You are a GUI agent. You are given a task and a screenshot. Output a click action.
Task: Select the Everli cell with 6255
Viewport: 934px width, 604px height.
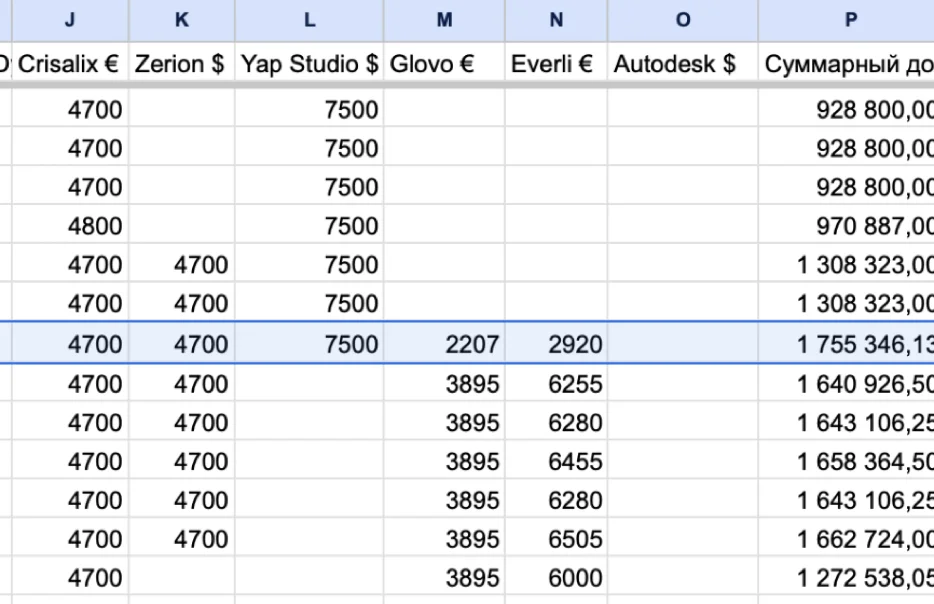click(x=556, y=384)
